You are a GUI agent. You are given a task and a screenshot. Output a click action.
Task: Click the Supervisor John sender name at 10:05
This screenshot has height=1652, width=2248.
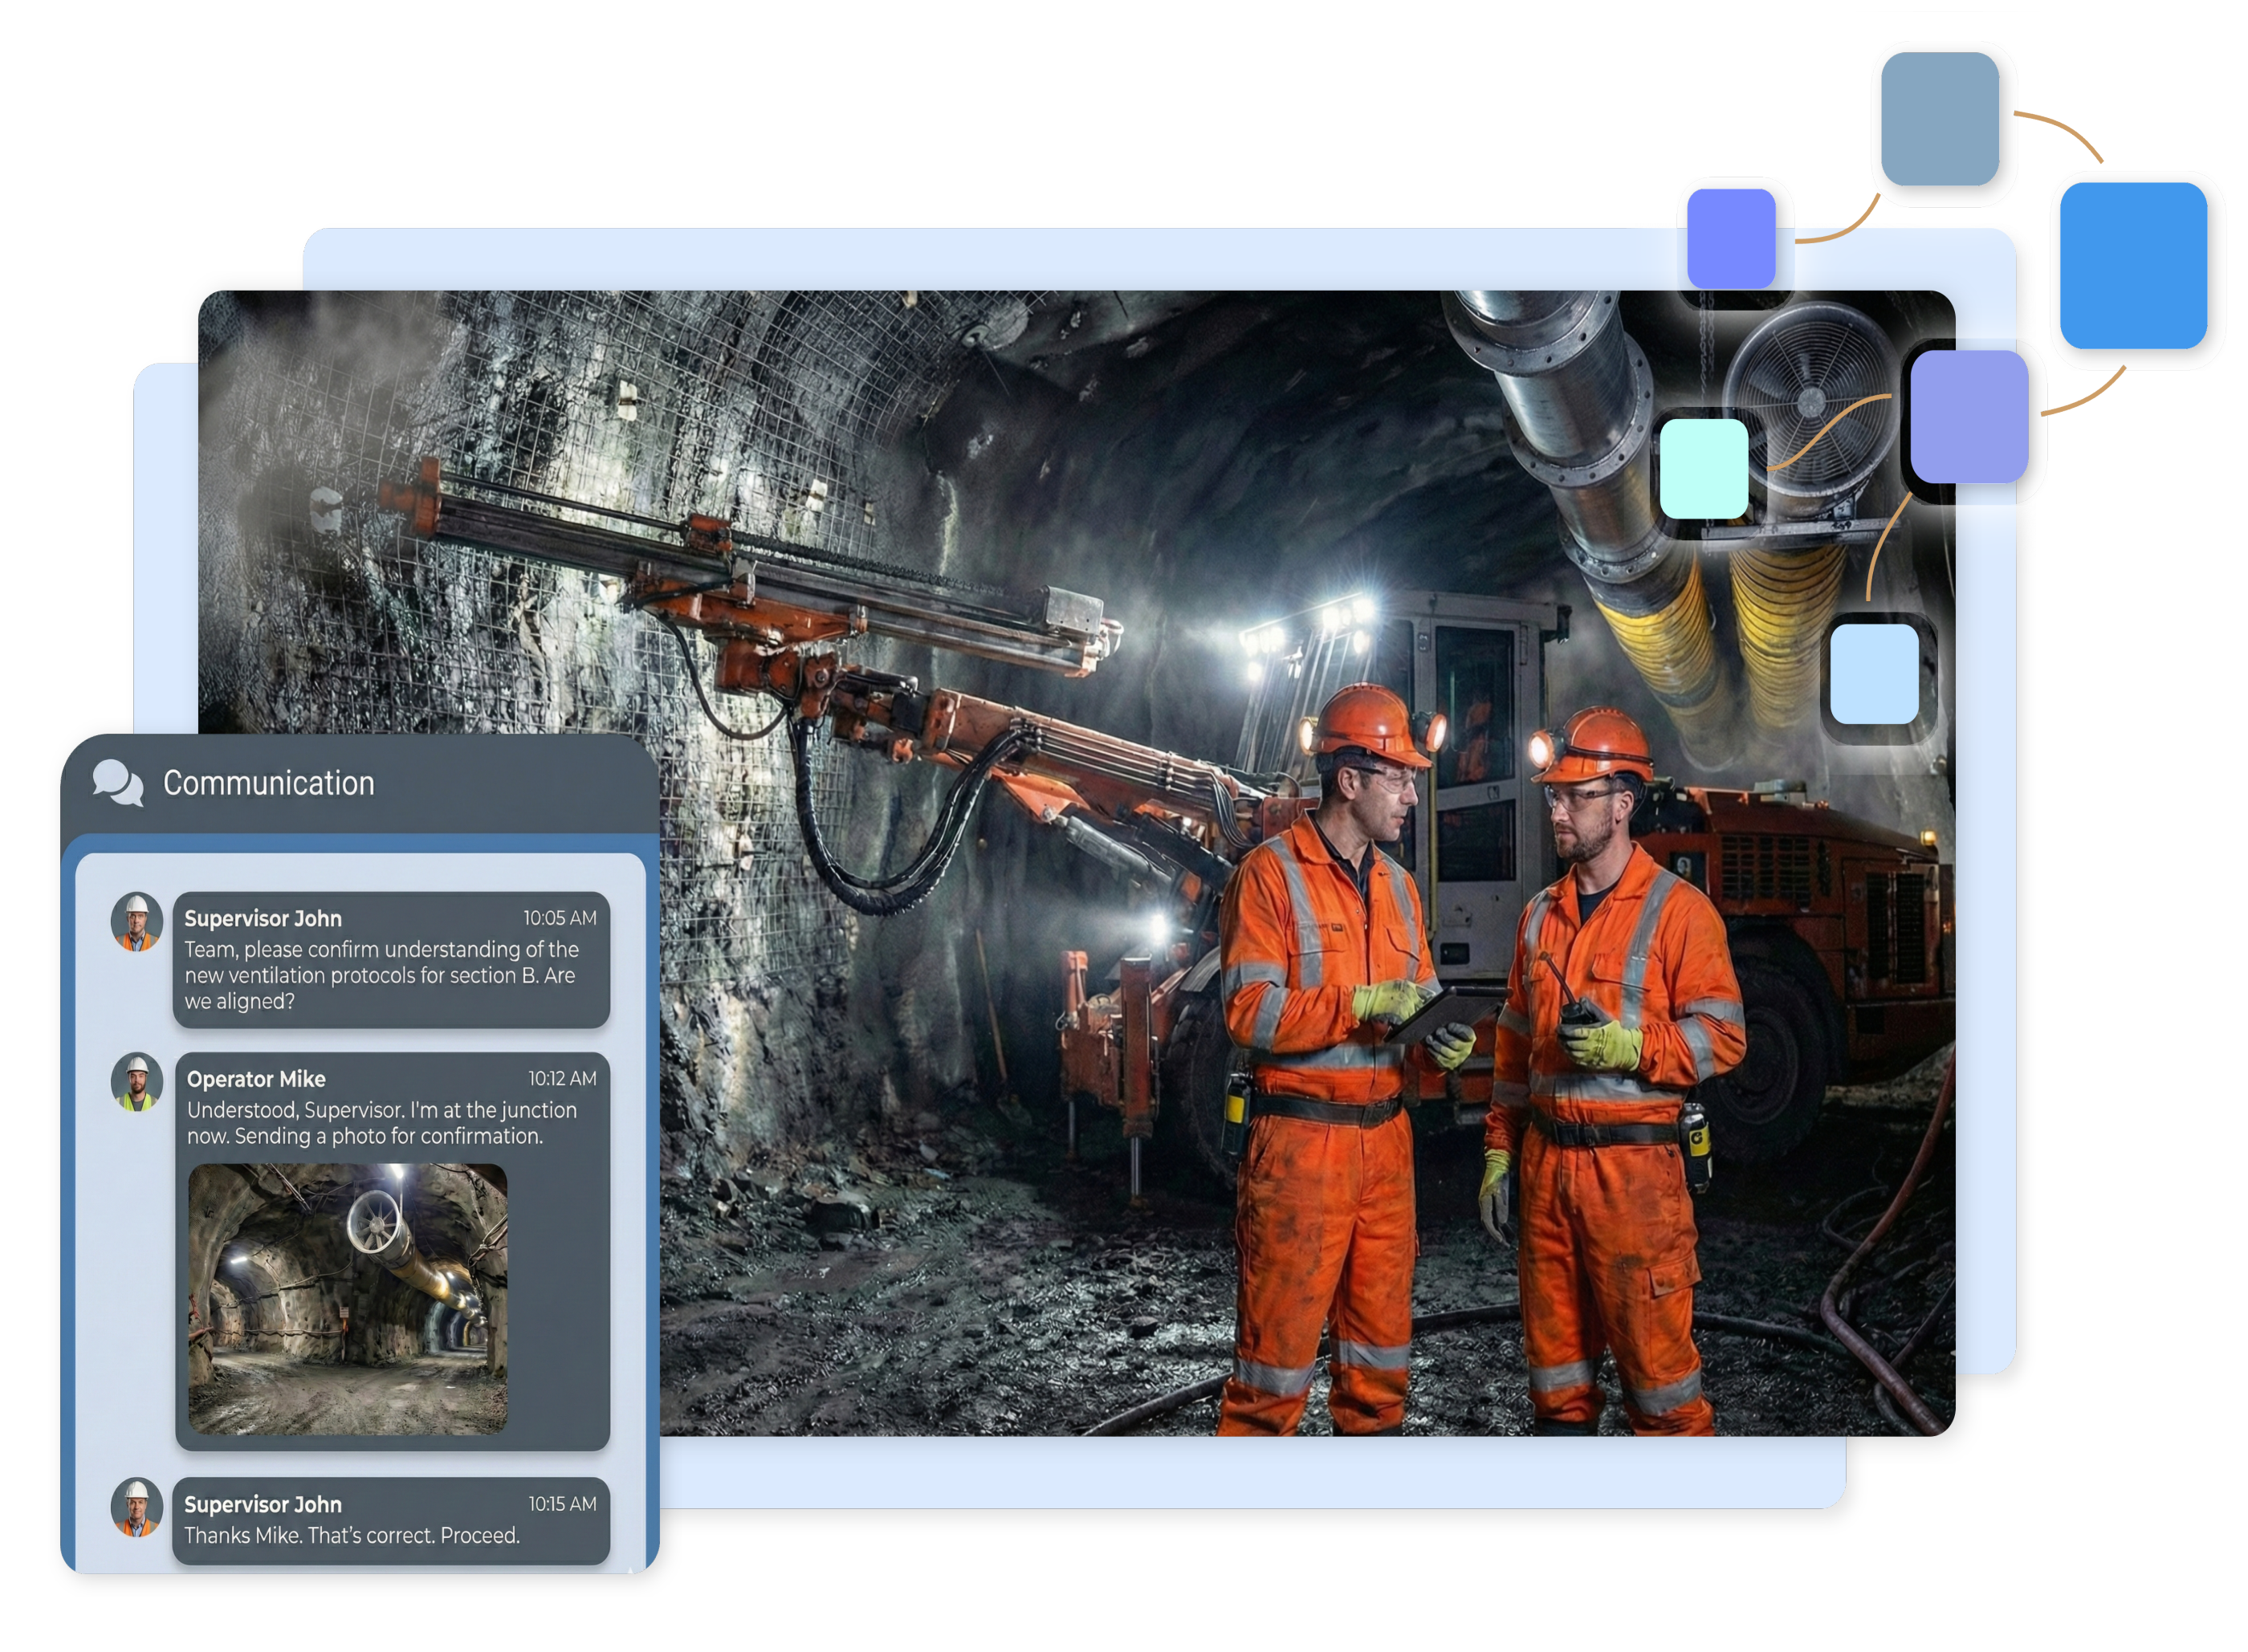tap(263, 918)
